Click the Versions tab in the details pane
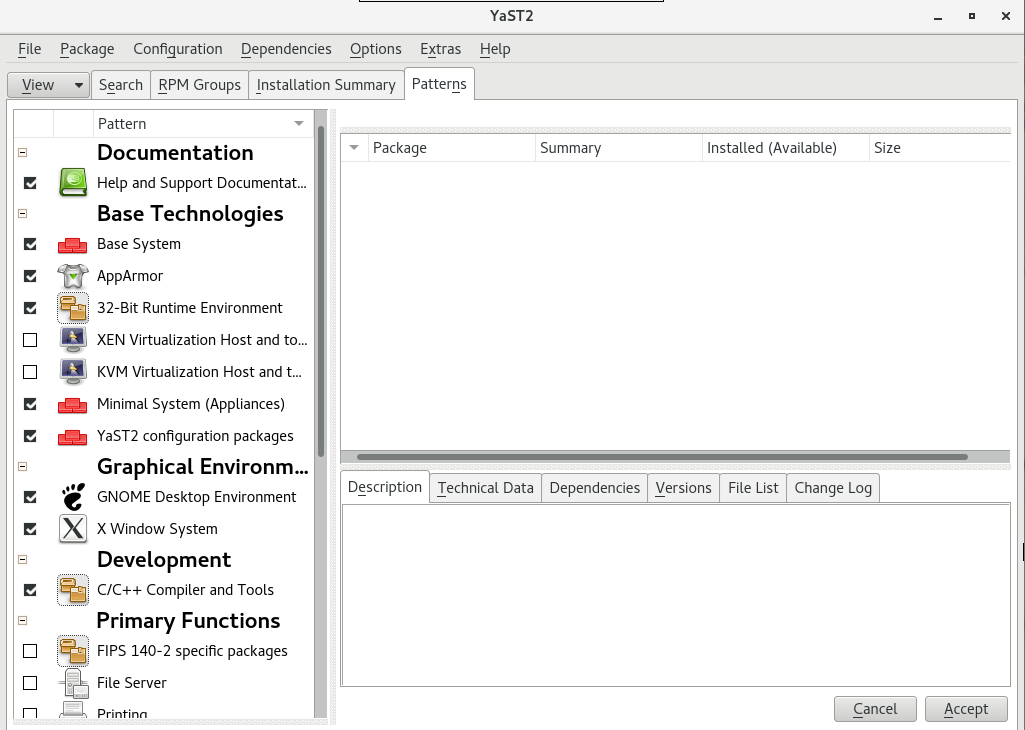Image resolution: width=1025 pixels, height=730 pixels. tap(683, 487)
